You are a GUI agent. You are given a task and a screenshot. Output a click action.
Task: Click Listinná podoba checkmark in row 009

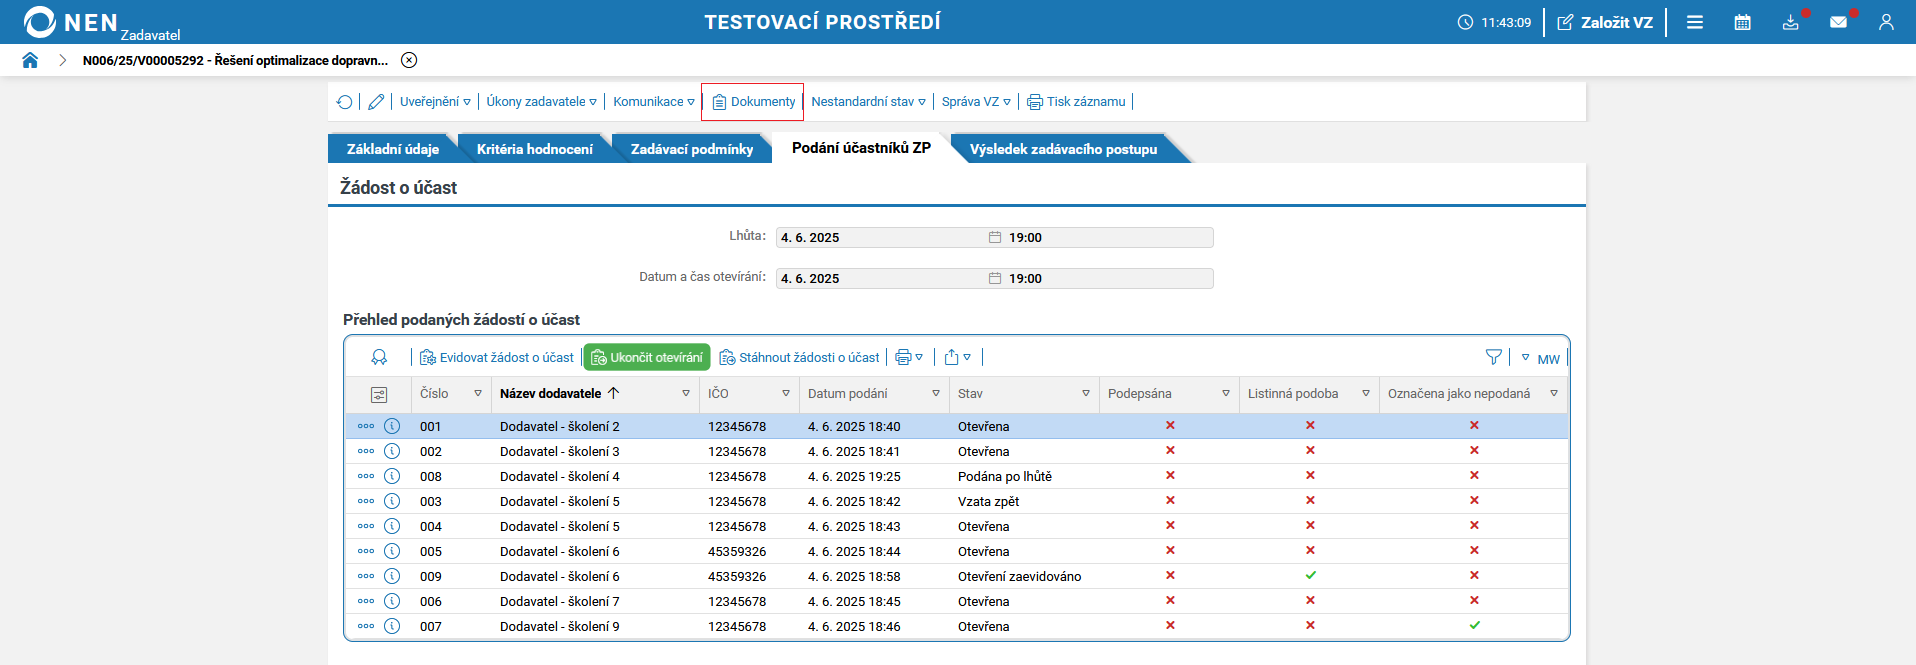click(1310, 575)
